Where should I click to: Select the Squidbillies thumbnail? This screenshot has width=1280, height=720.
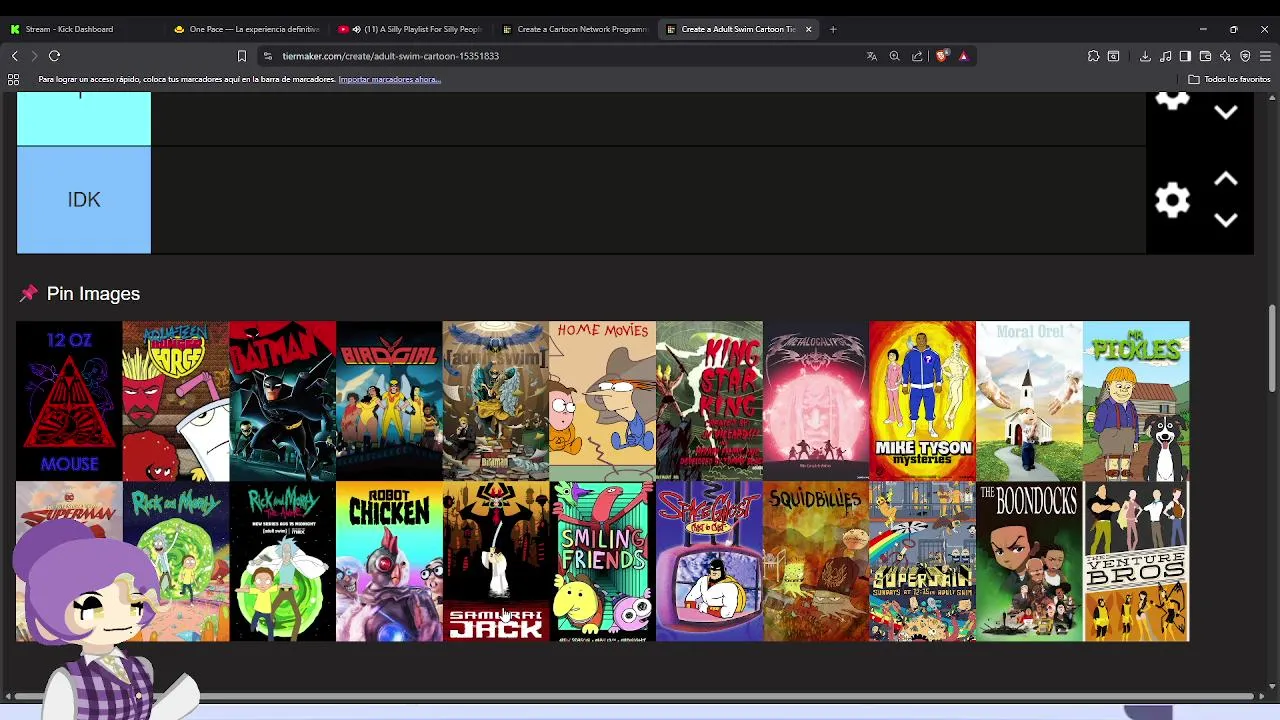816,561
